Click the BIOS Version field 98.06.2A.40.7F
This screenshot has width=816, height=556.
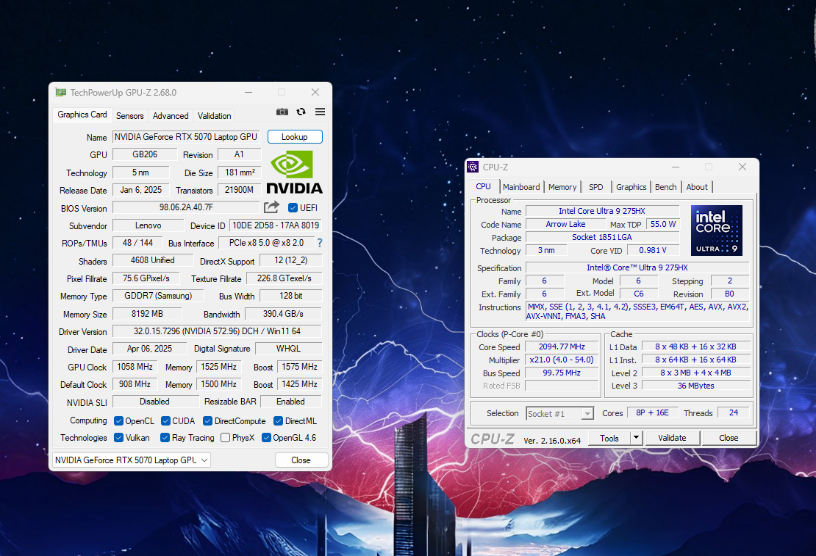186,207
